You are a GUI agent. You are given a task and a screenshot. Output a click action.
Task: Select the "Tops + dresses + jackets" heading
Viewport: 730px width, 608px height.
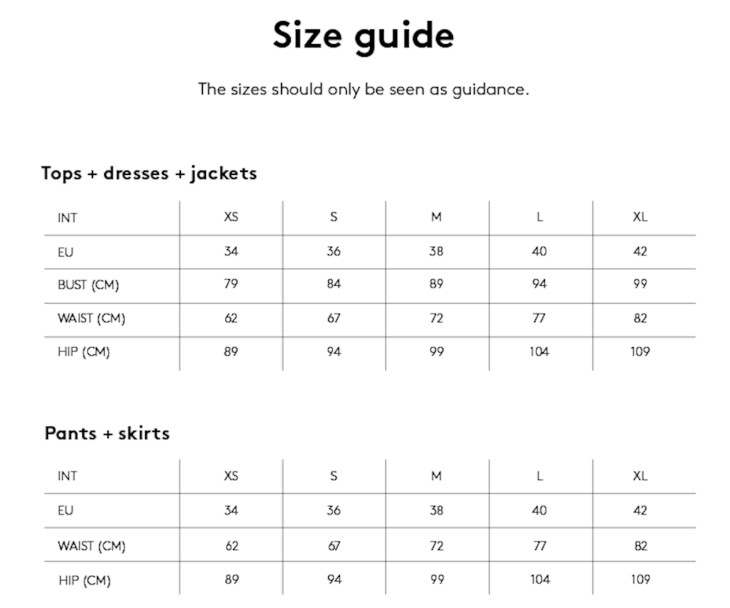(x=149, y=173)
